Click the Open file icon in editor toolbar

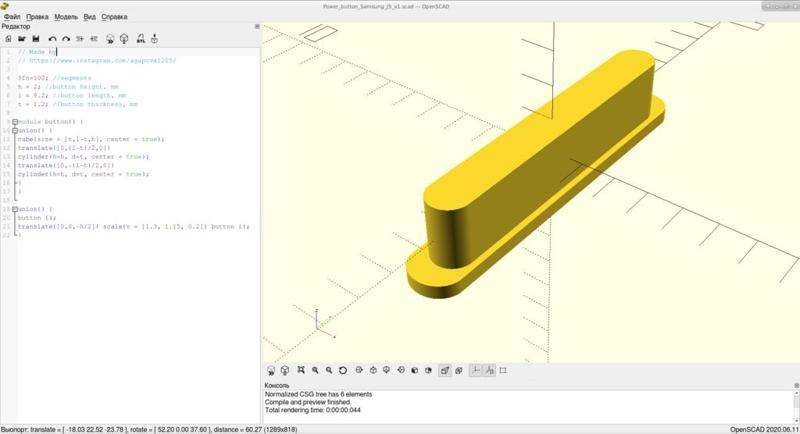(22, 39)
